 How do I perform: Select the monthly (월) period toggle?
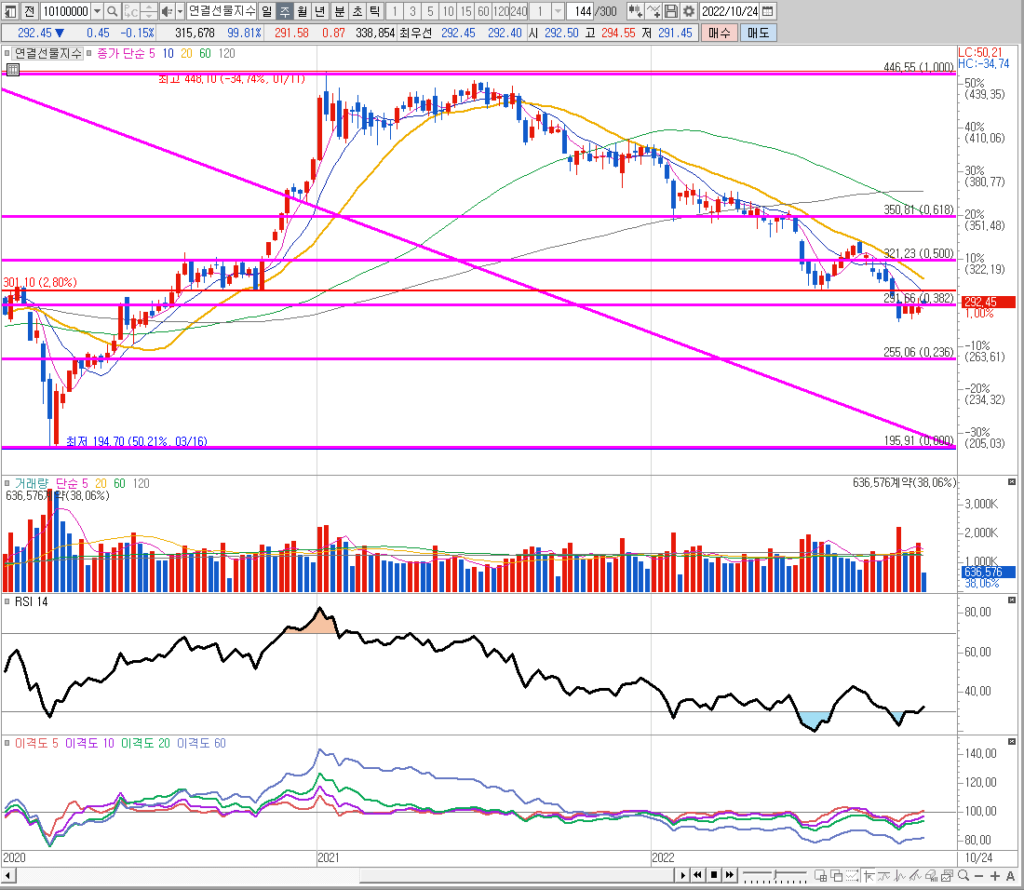coord(302,12)
